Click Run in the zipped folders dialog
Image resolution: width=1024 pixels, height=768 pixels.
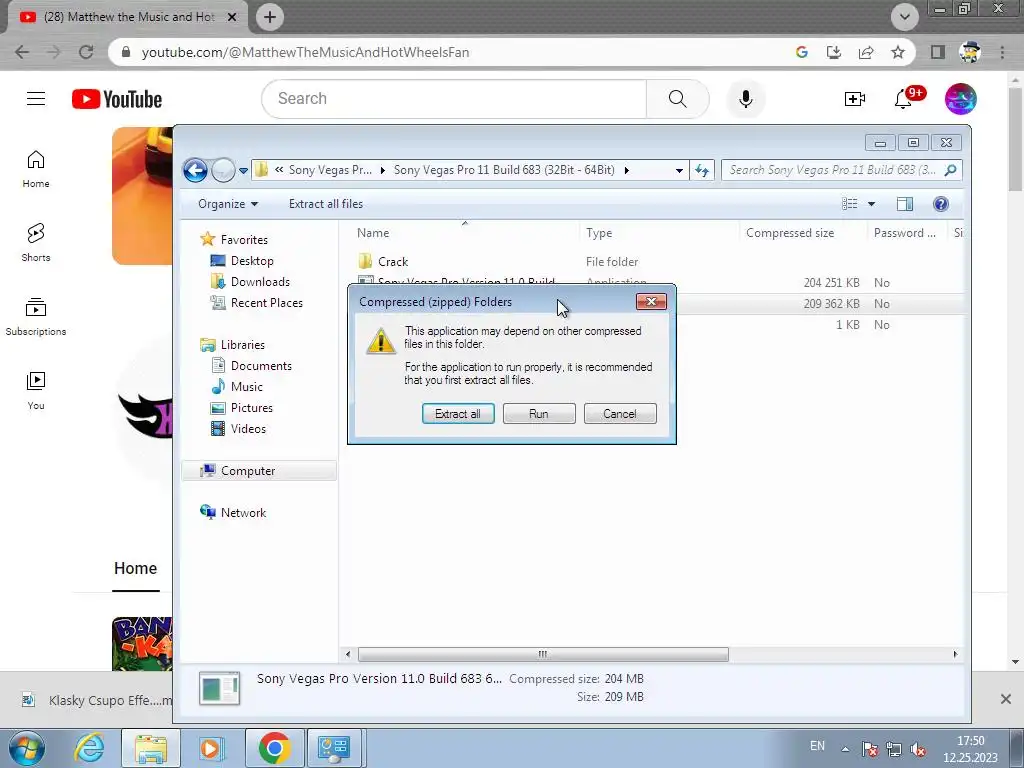pos(539,413)
